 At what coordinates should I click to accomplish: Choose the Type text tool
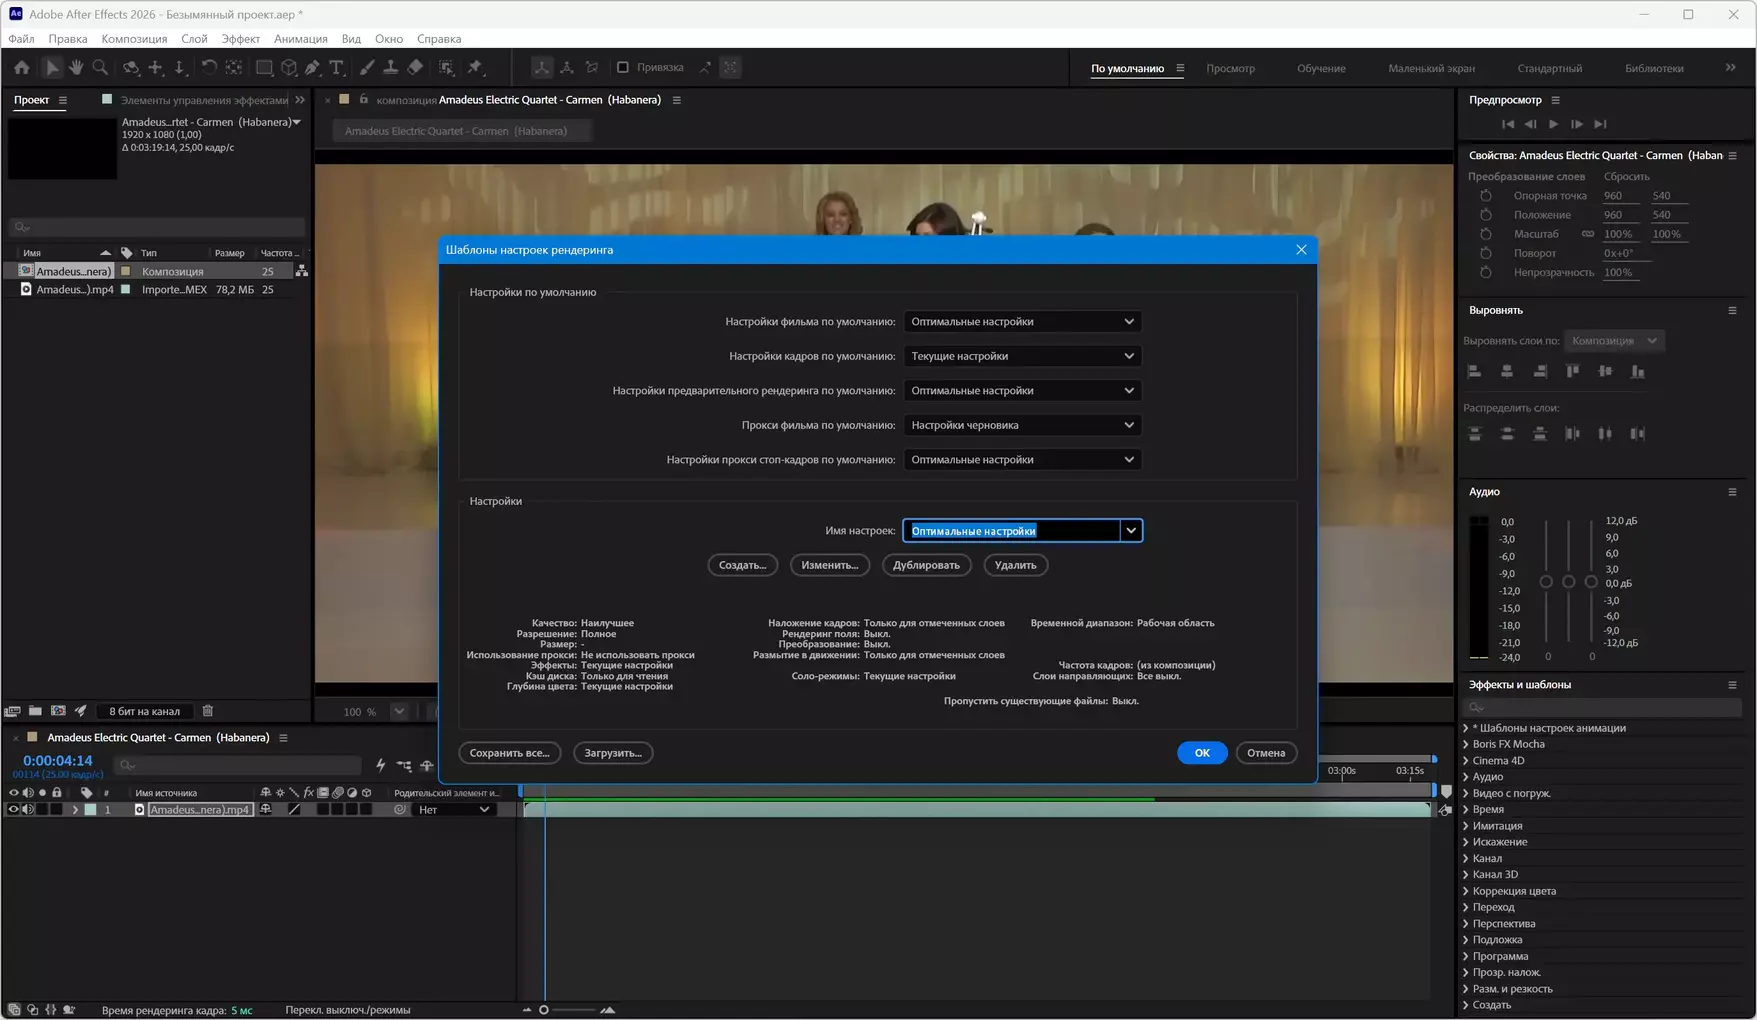pyautogui.click(x=337, y=68)
